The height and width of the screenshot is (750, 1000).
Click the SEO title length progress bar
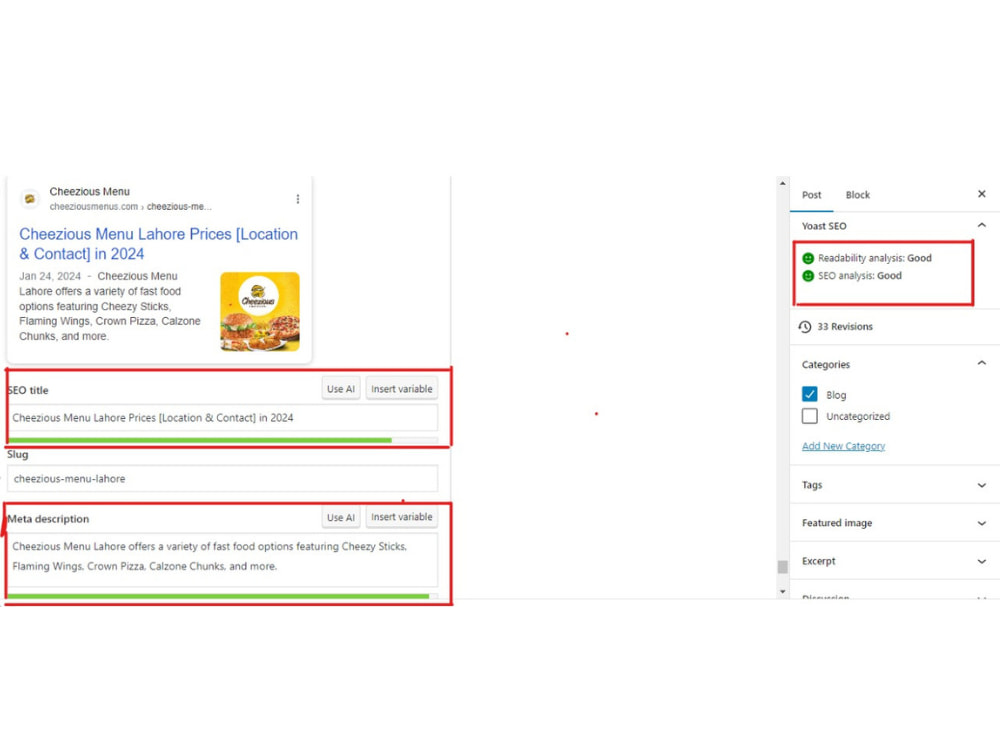click(x=222, y=440)
